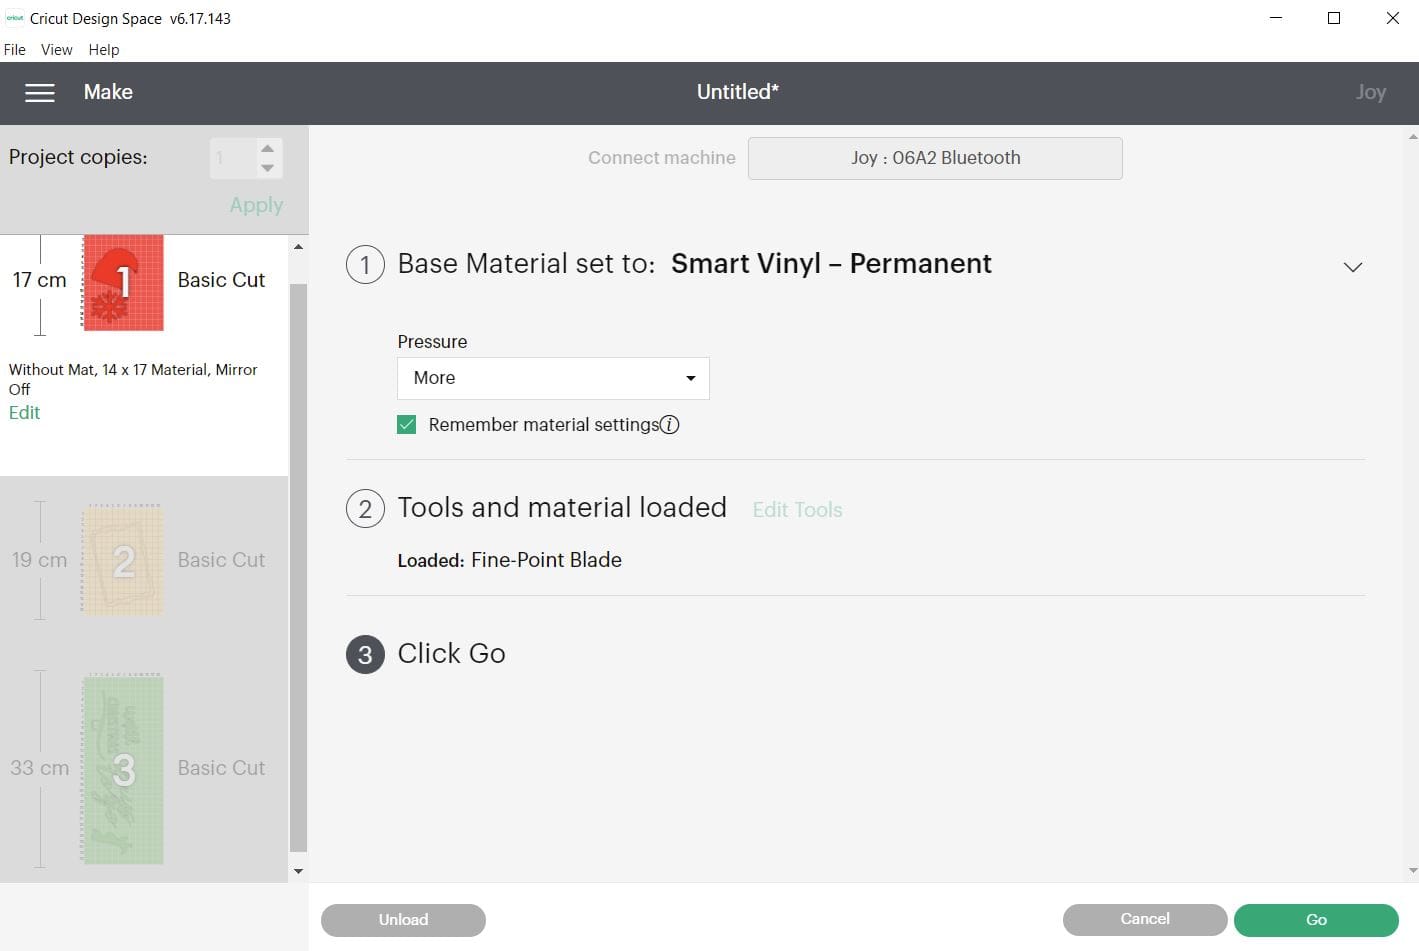Click the Loaded: Fine-Point Blade text
This screenshot has width=1419, height=951.
coord(509,560)
